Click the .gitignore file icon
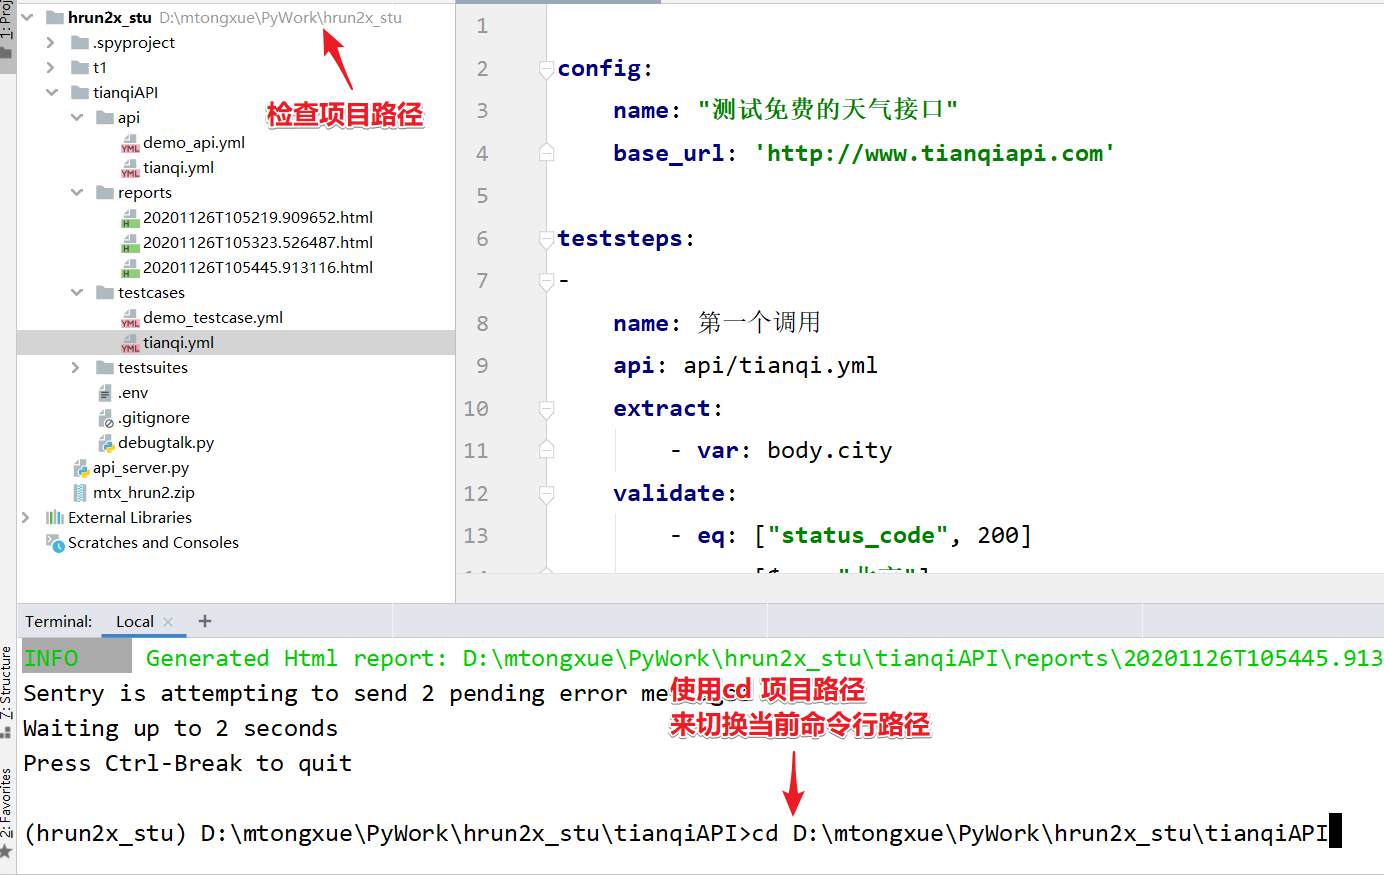This screenshot has width=1384, height=875. (x=105, y=418)
